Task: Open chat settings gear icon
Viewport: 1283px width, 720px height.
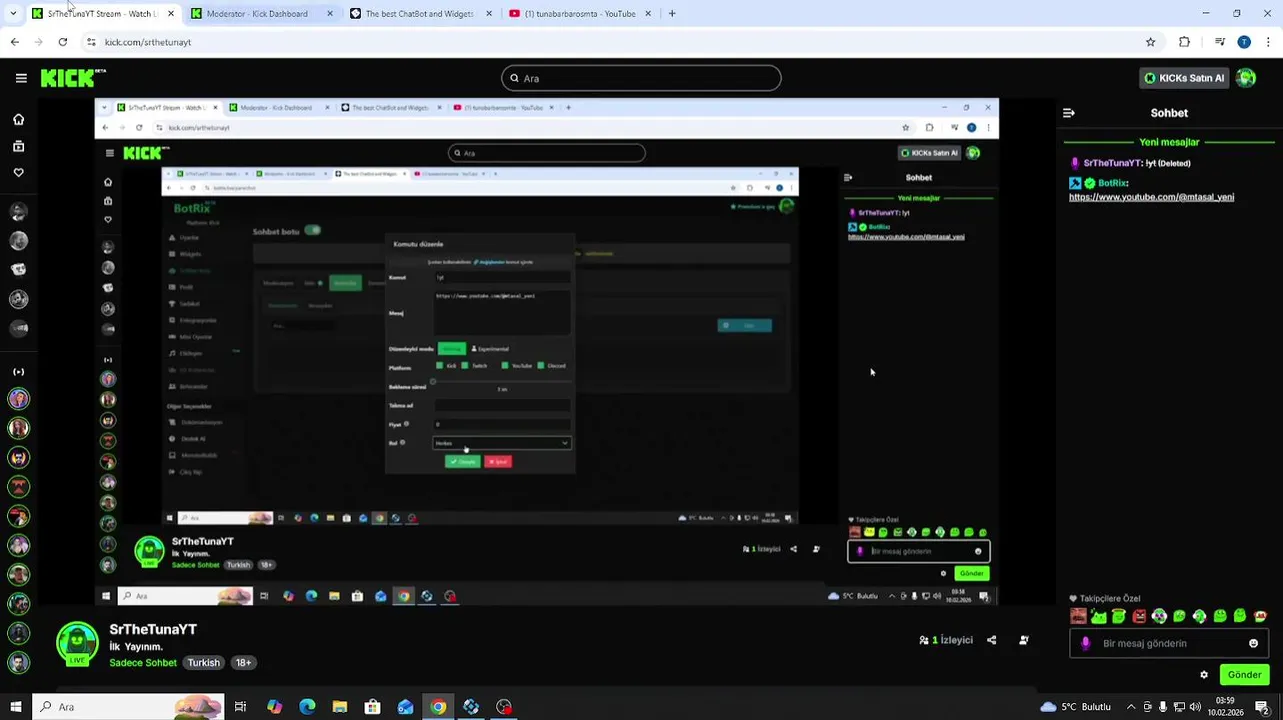Action: click(x=1204, y=675)
